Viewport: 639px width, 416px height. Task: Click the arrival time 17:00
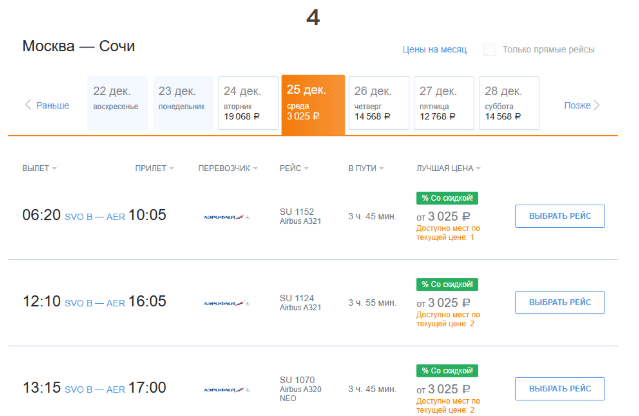pos(147,387)
